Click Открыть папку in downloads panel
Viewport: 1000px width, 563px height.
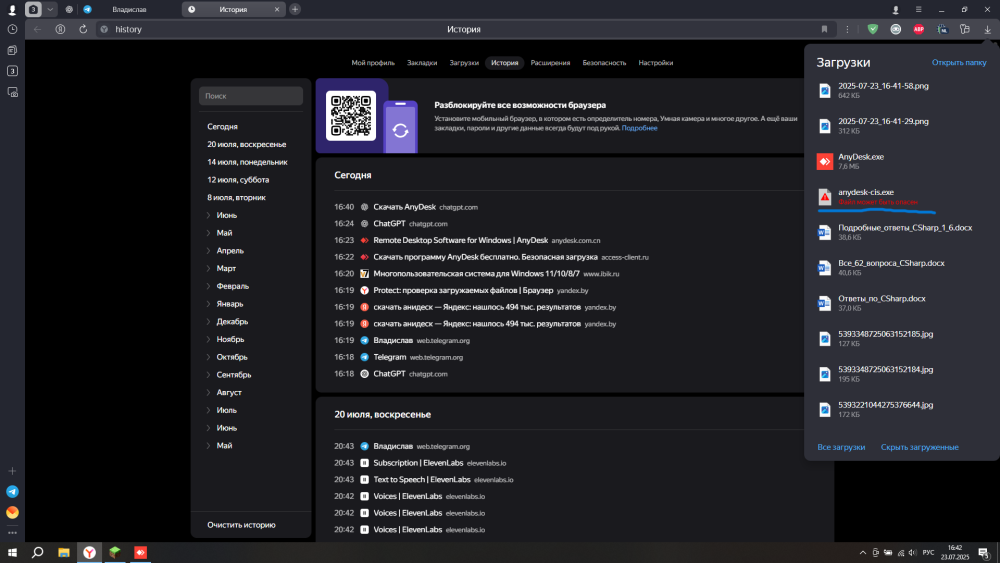click(959, 62)
